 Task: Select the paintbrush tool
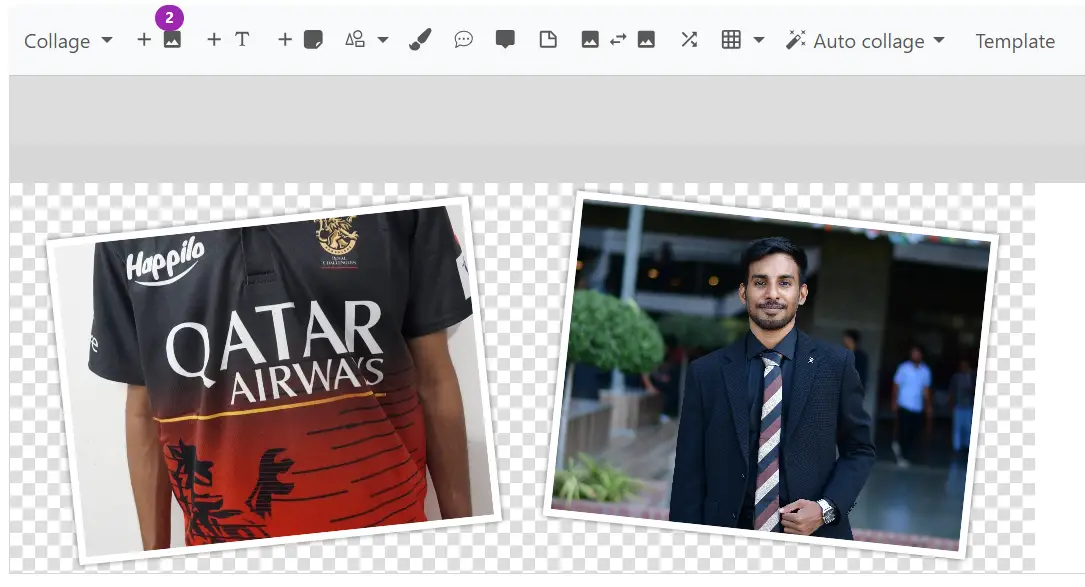pos(420,39)
